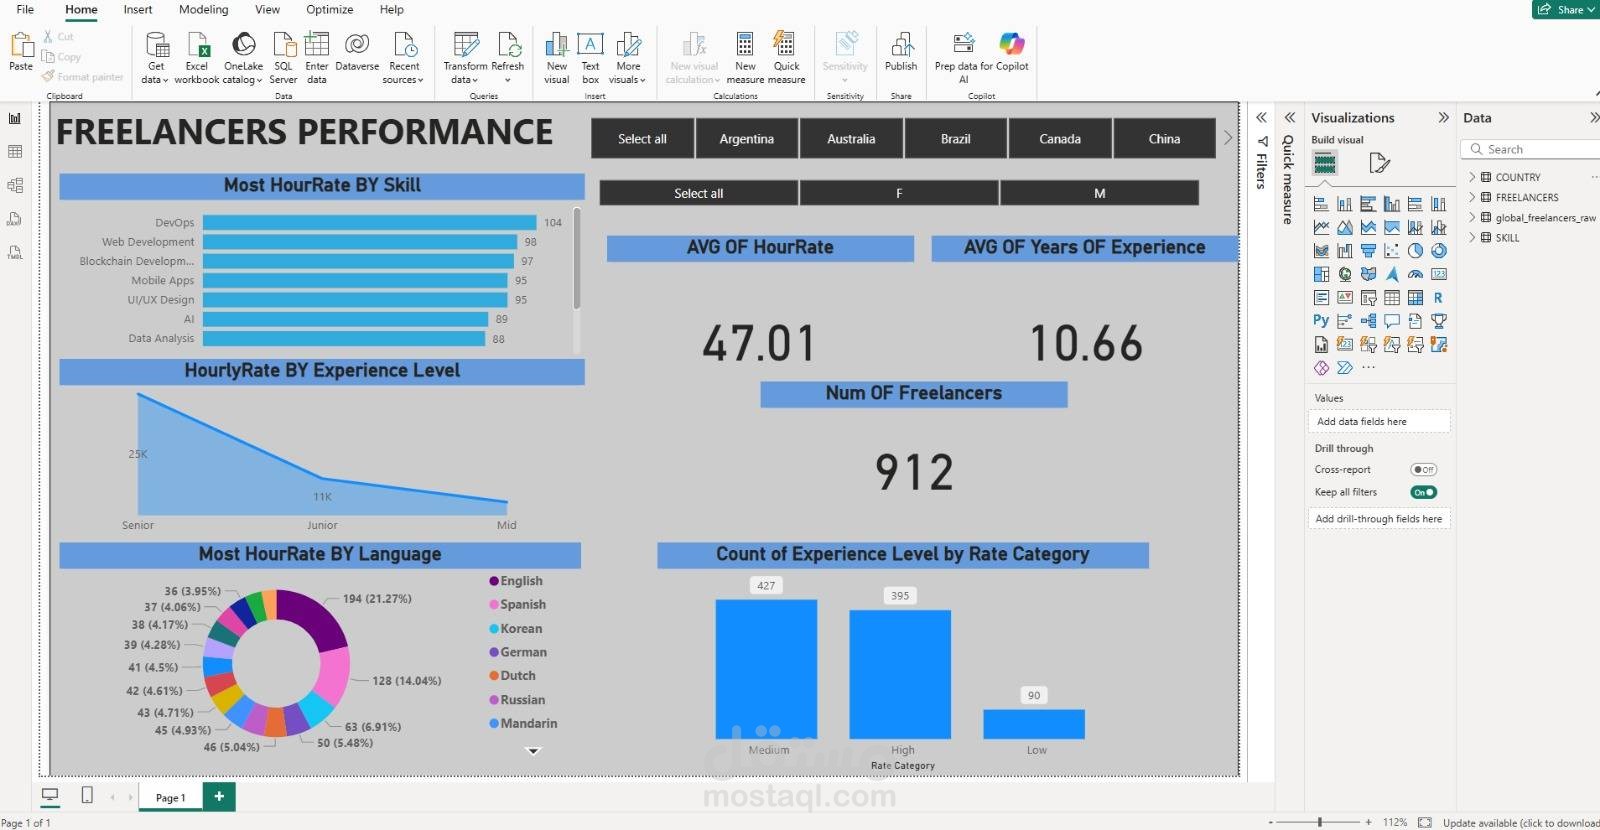Show more legend items arrow

pyautogui.click(x=533, y=750)
